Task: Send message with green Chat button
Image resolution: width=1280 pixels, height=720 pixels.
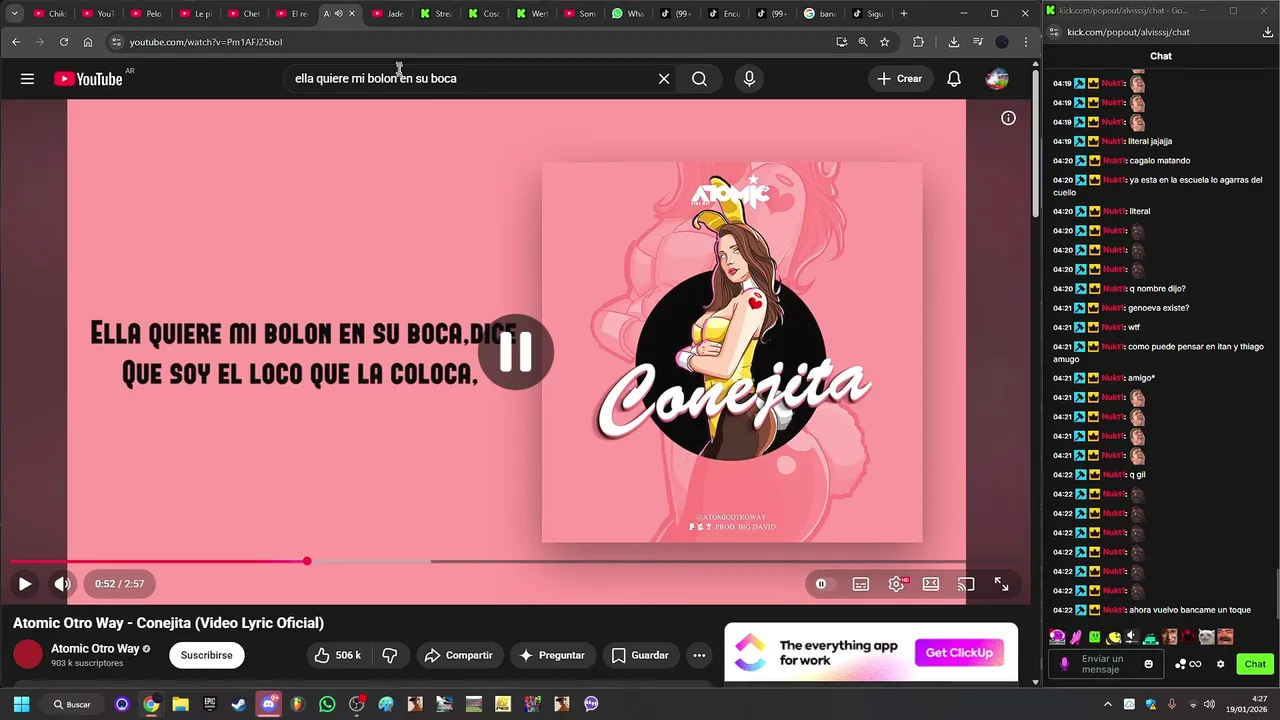Action: 1255,664
